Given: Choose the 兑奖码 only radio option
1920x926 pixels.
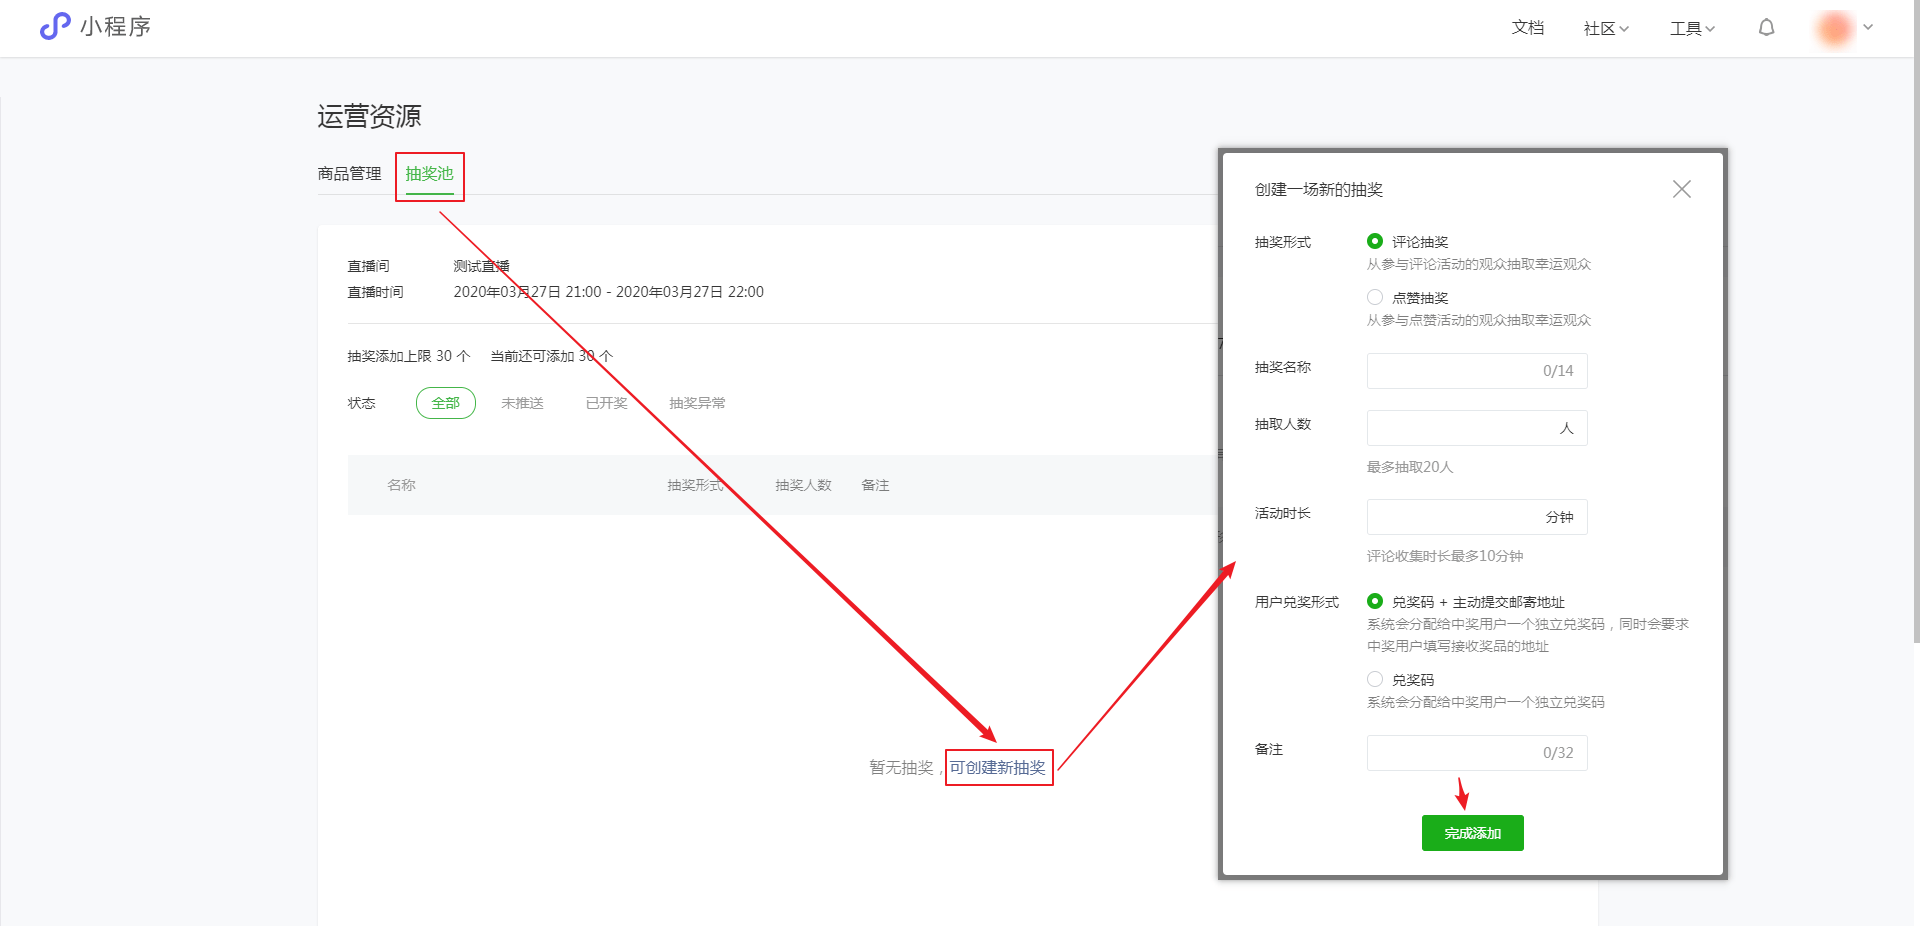Looking at the screenshot, I should click(1375, 679).
